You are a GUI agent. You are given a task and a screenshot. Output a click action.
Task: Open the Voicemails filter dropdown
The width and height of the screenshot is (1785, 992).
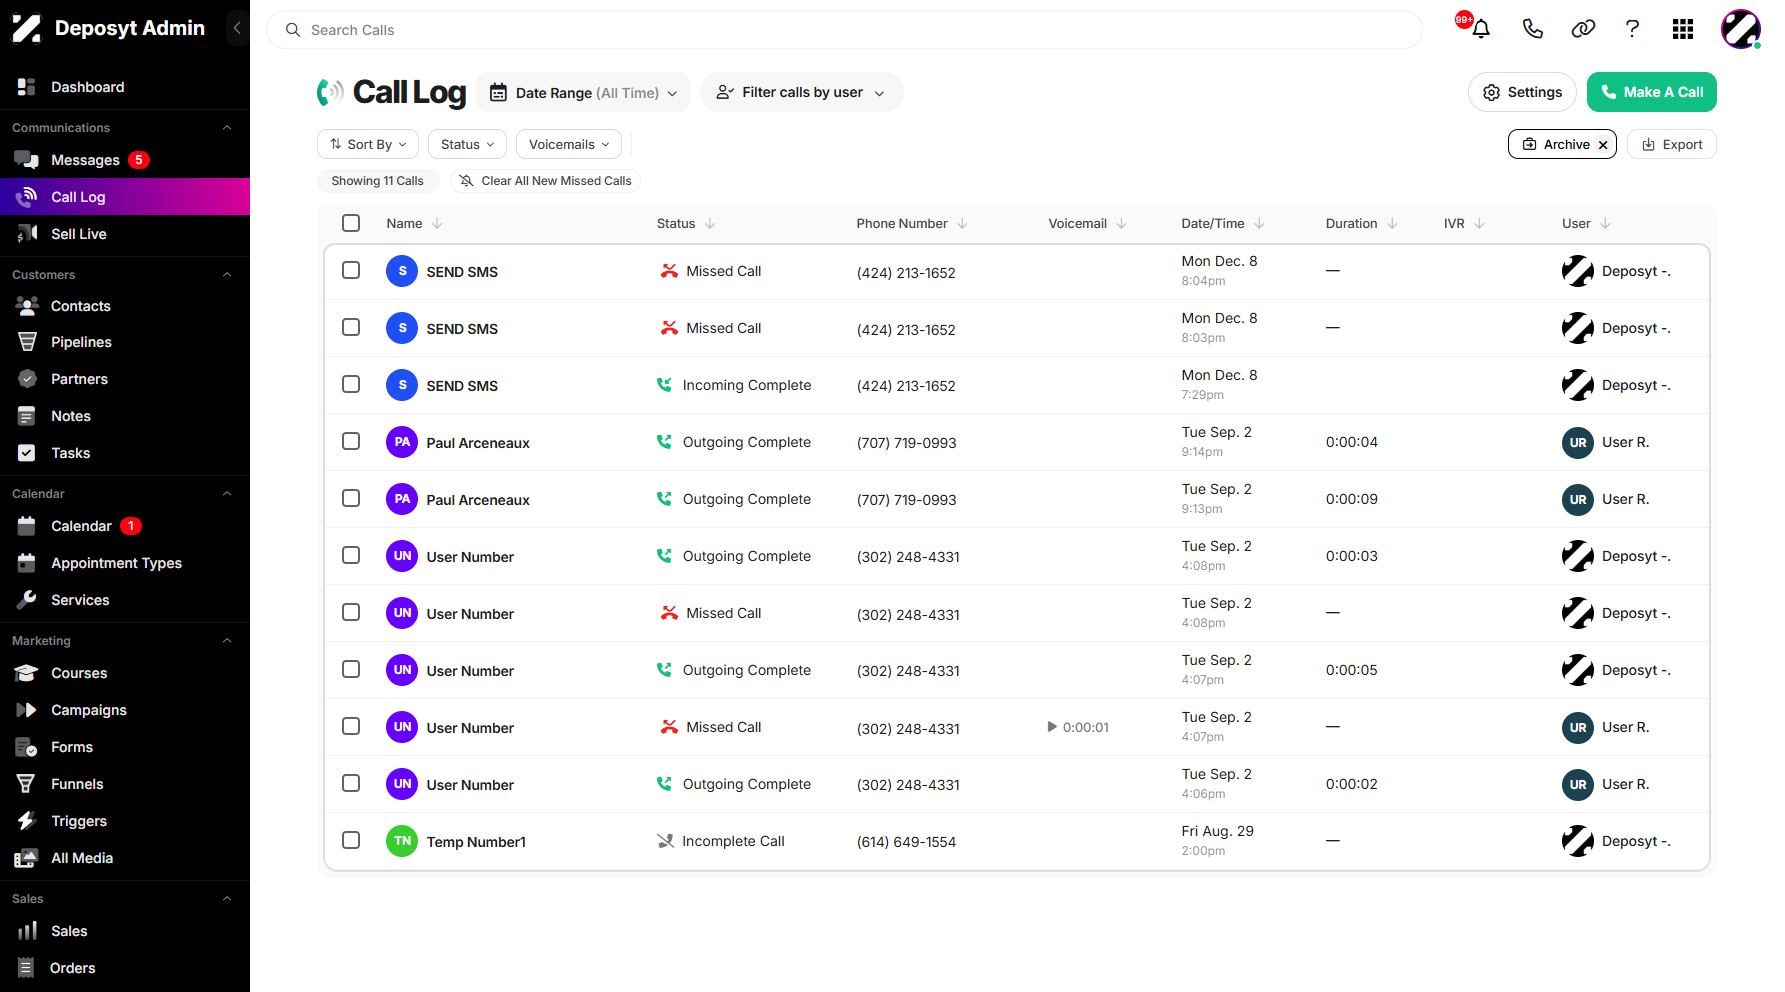click(x=569, y=145)
